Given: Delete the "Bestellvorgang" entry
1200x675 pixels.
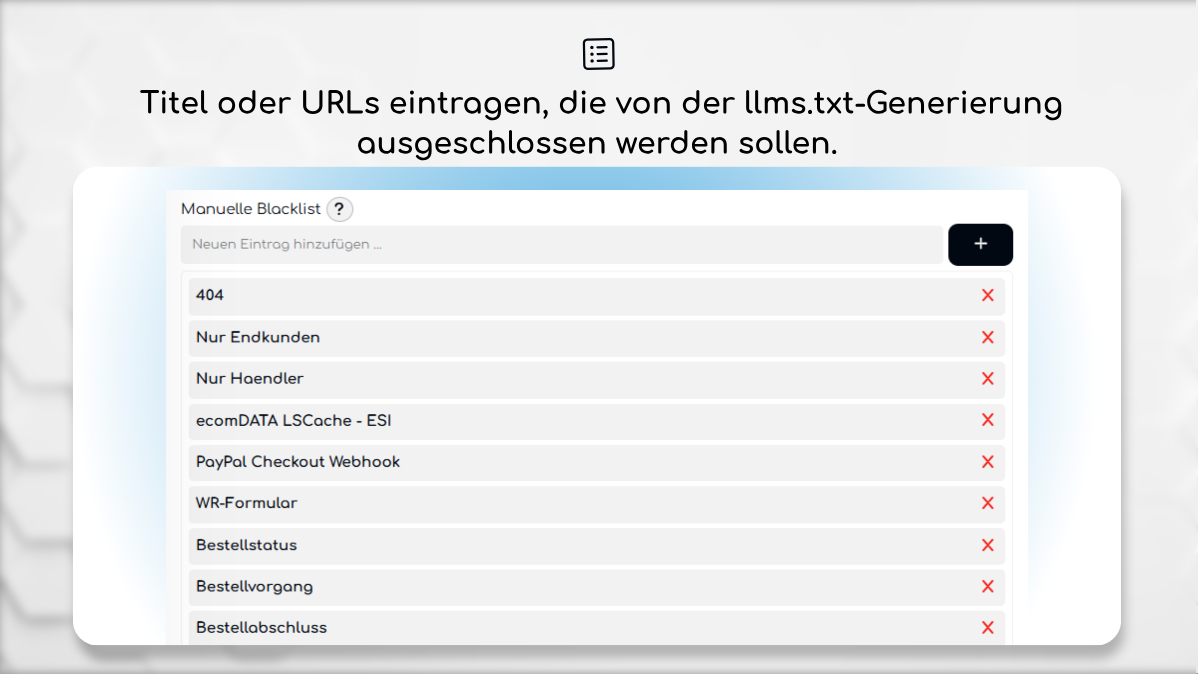Looking at the screenshot, I should pos(988,587).
